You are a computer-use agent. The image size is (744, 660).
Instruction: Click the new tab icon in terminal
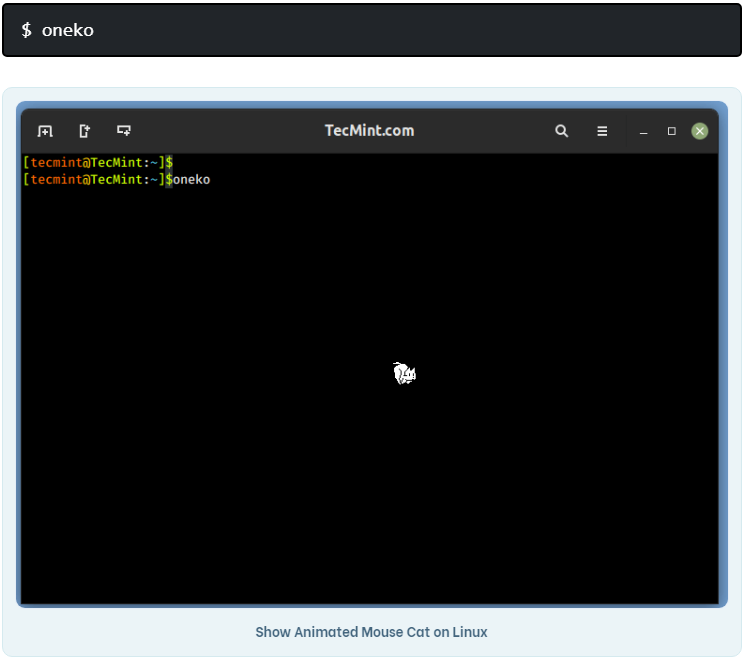pos(45,131)
